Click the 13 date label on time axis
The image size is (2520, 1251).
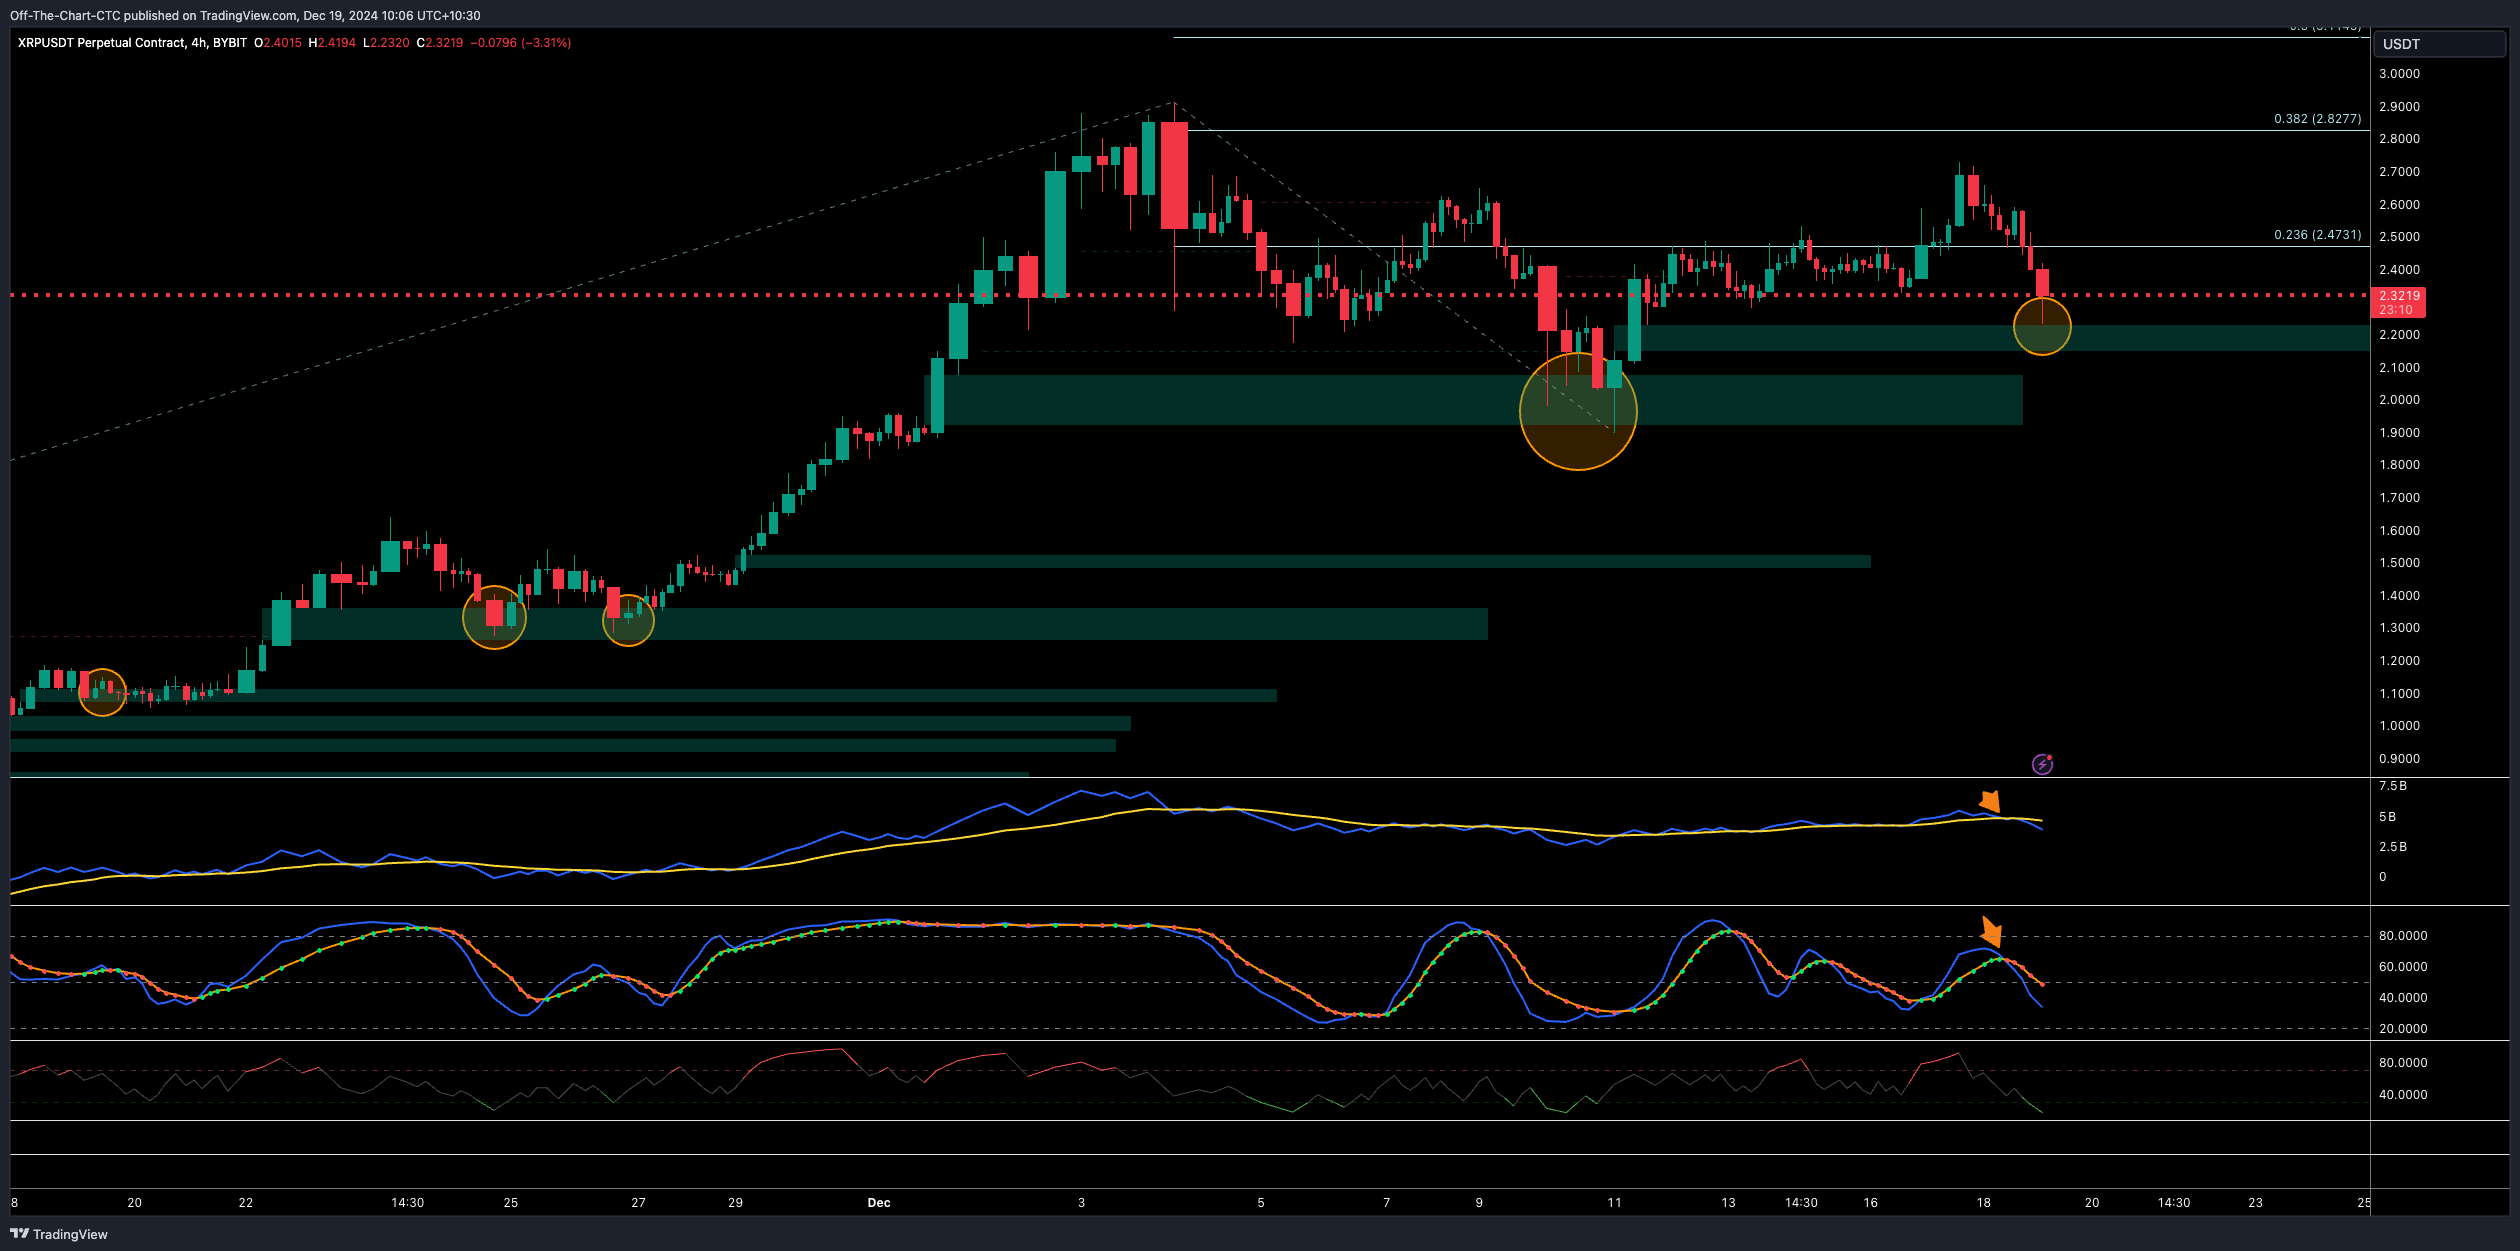pos(1729,1203)
